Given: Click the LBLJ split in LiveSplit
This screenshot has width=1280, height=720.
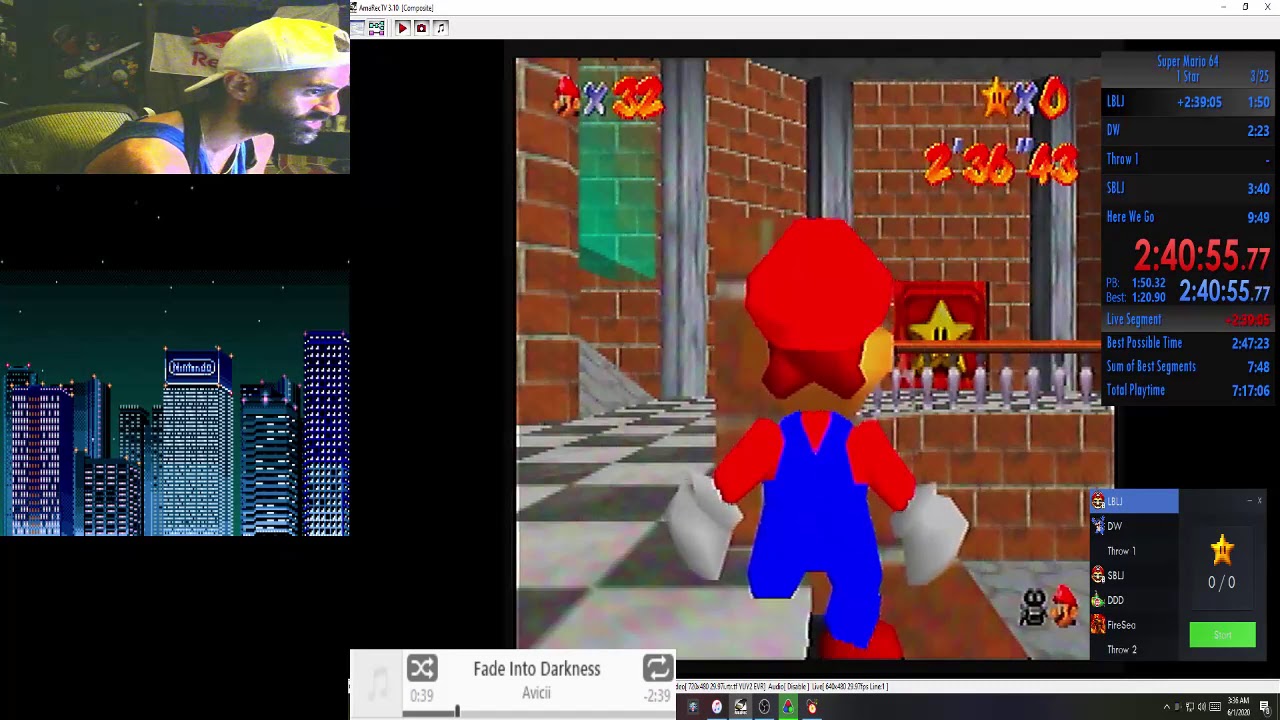Looking at the screenshot, I should coord(1187,102).
